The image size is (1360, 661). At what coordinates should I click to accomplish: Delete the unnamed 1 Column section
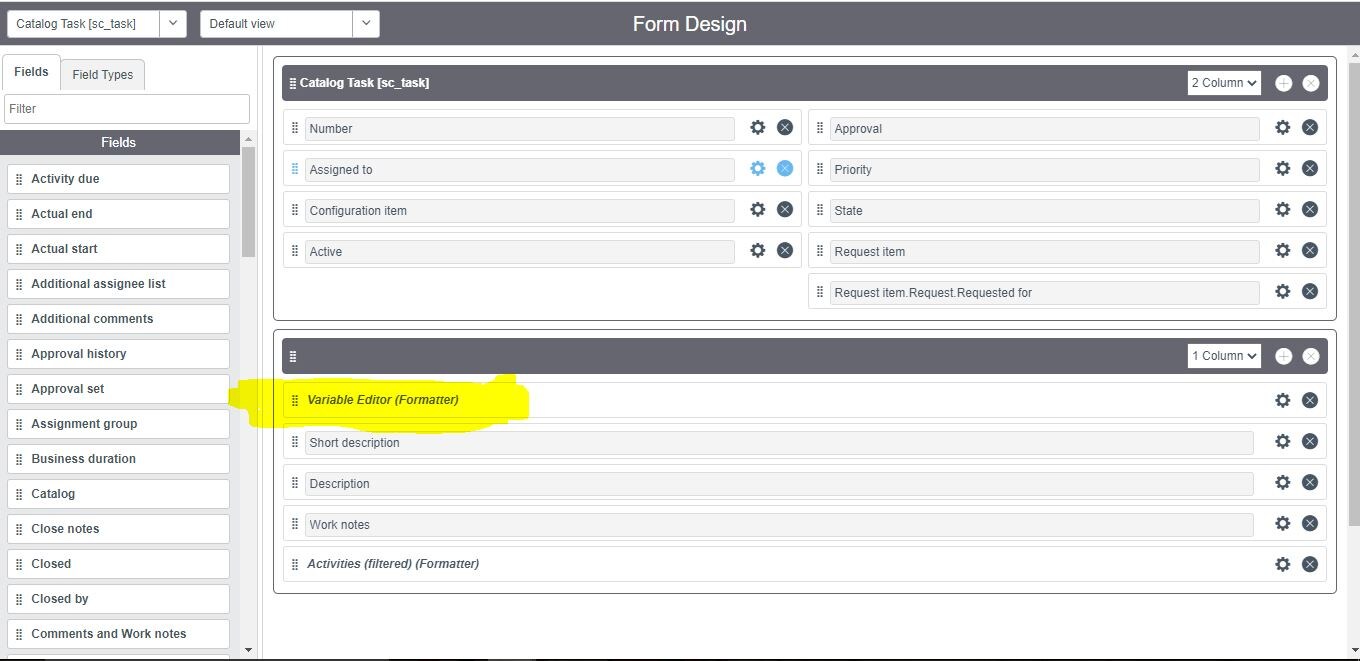tap(1311, 356)
